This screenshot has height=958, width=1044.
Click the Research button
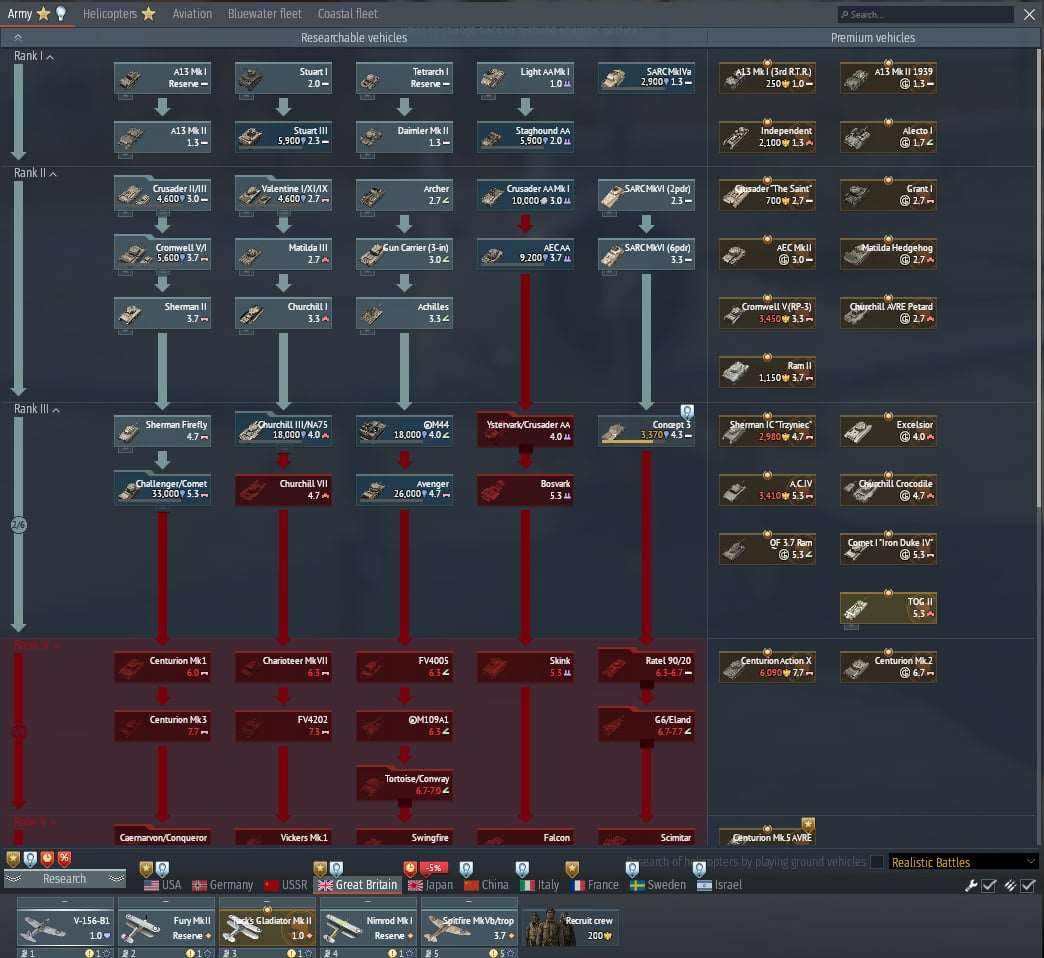[x=65, y=879]
